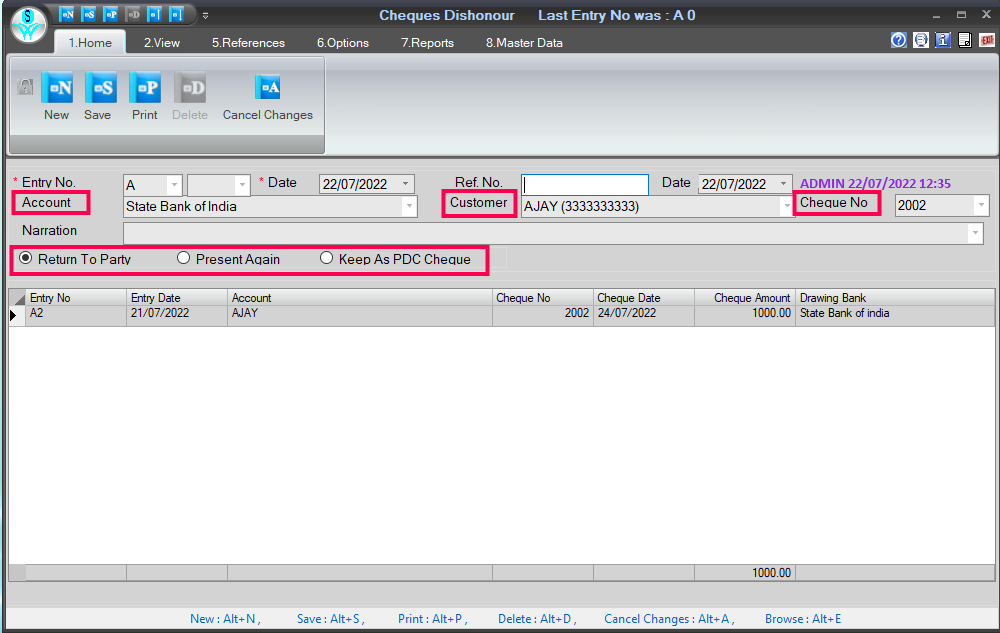Click the Browse: Alt+E link at bottom

coord(803,619)
